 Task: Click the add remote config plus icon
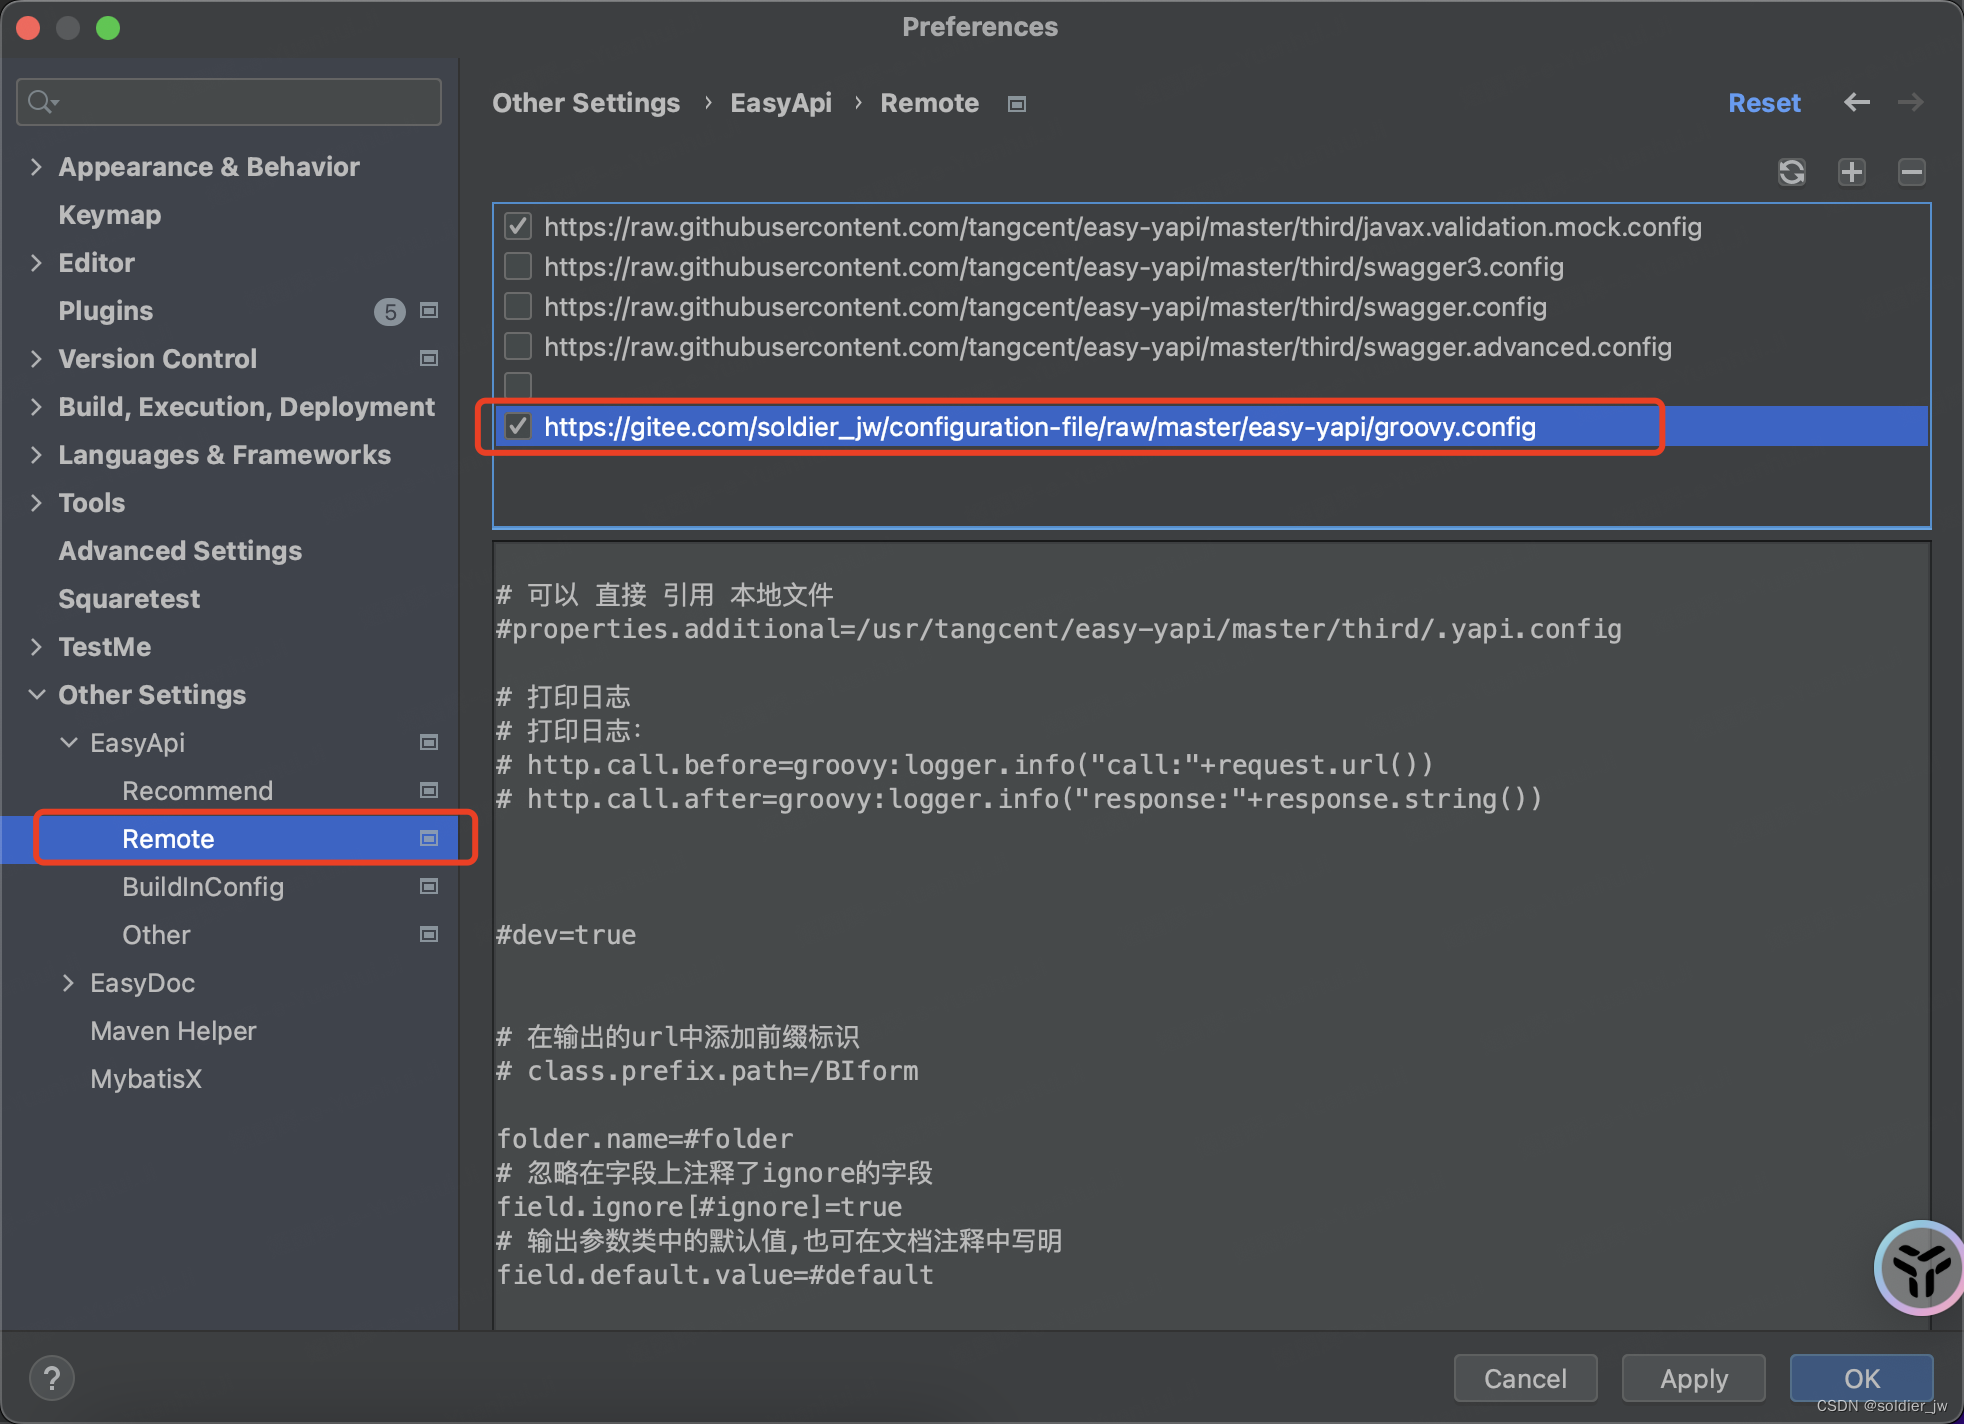pos(1851,172)
